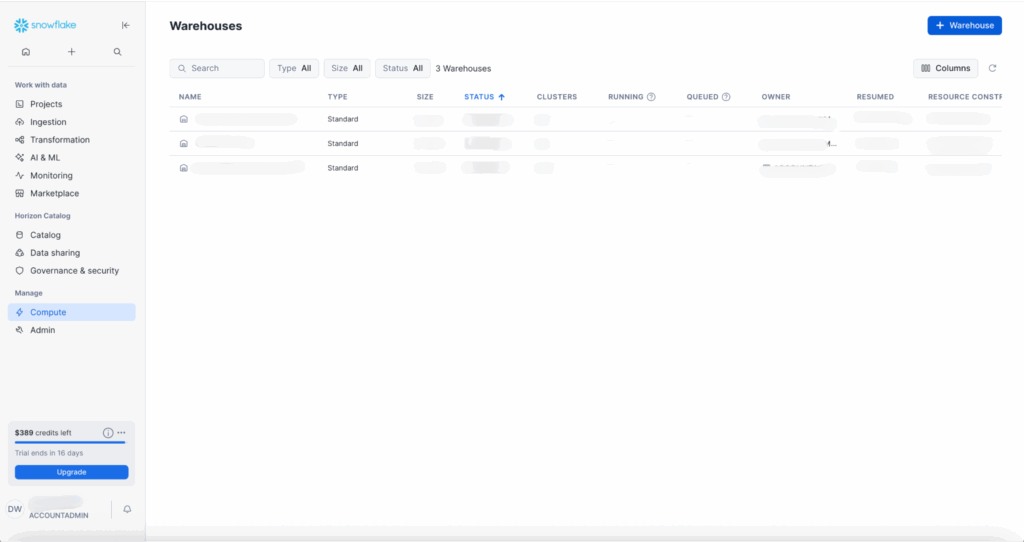Open search via sidebar magnifier icon

pos(117,52)
